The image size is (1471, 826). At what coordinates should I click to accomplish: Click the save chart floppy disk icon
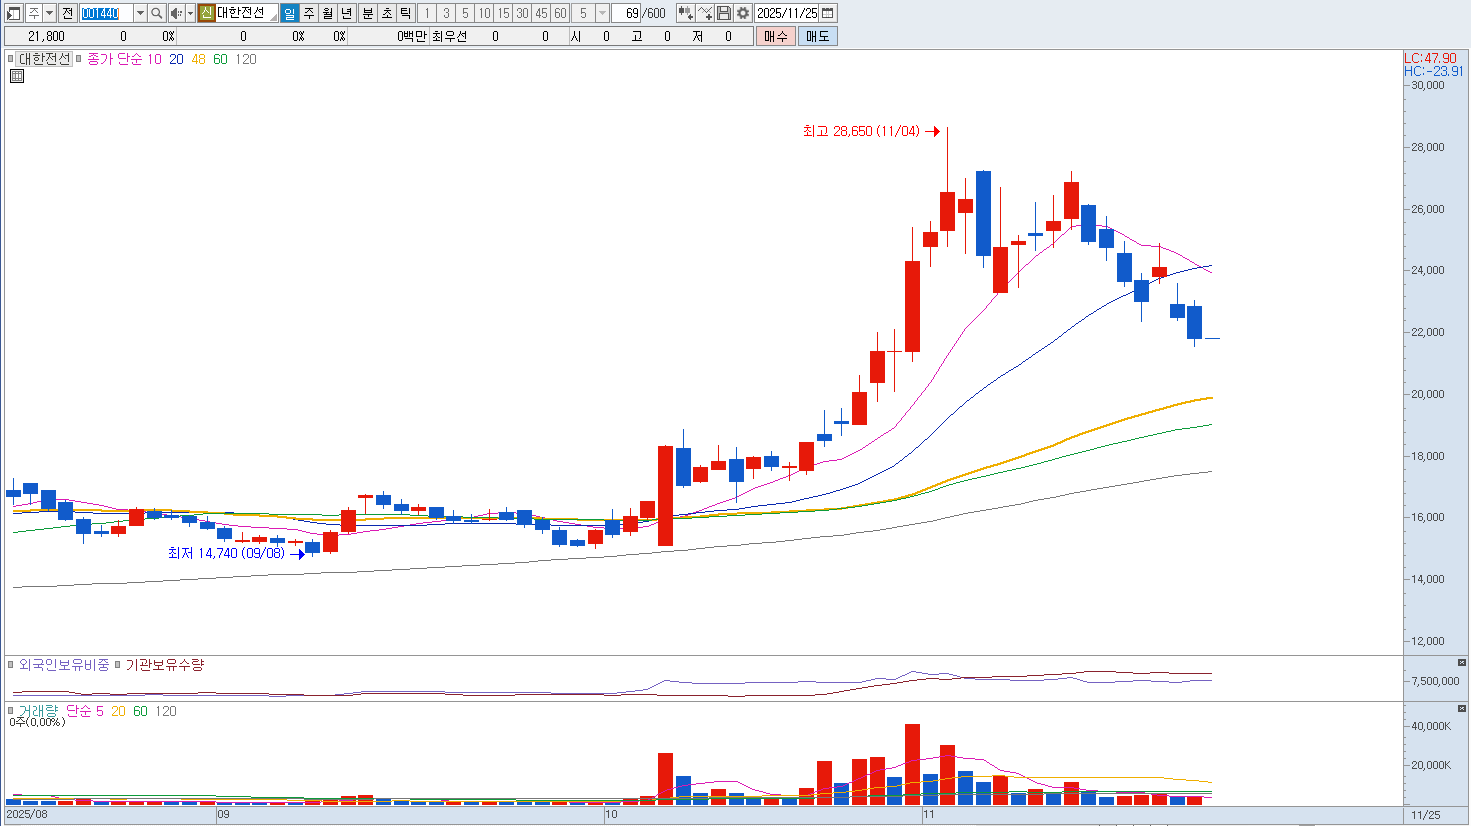tap(724, 13)
